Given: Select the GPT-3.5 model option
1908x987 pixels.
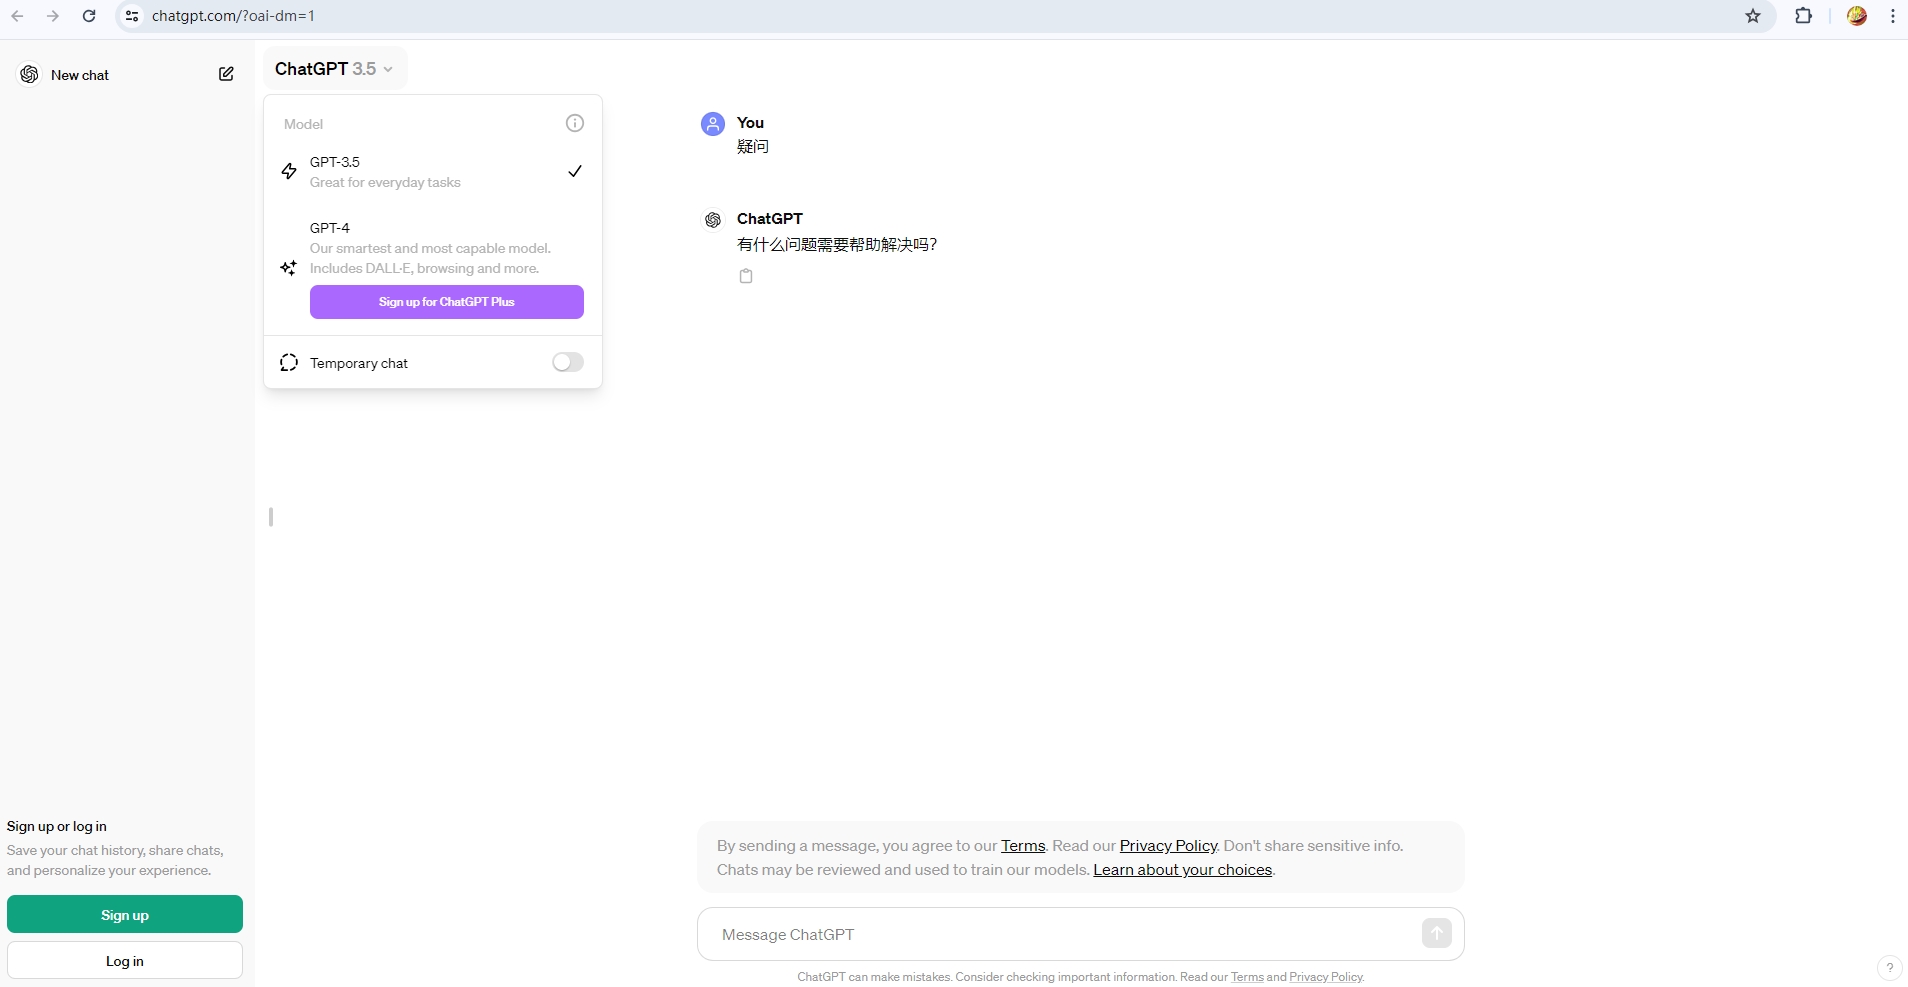Looking at the screenshot, I should 433,172.
